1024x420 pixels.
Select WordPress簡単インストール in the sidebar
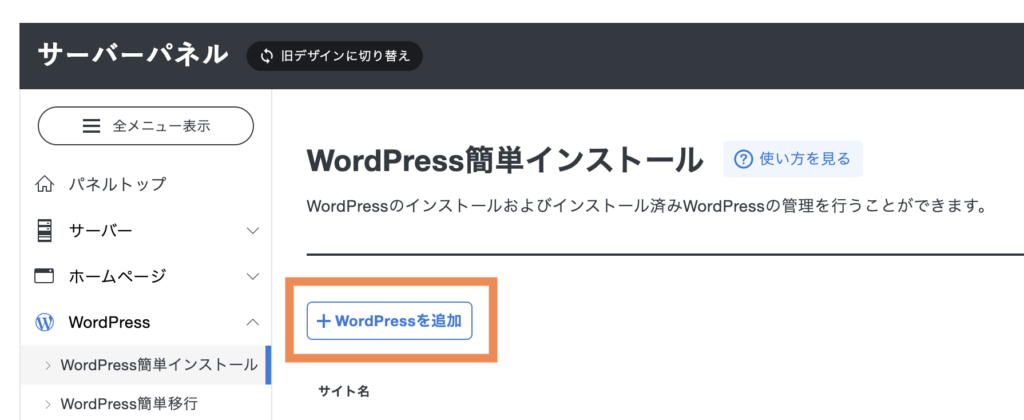point(158,365)
